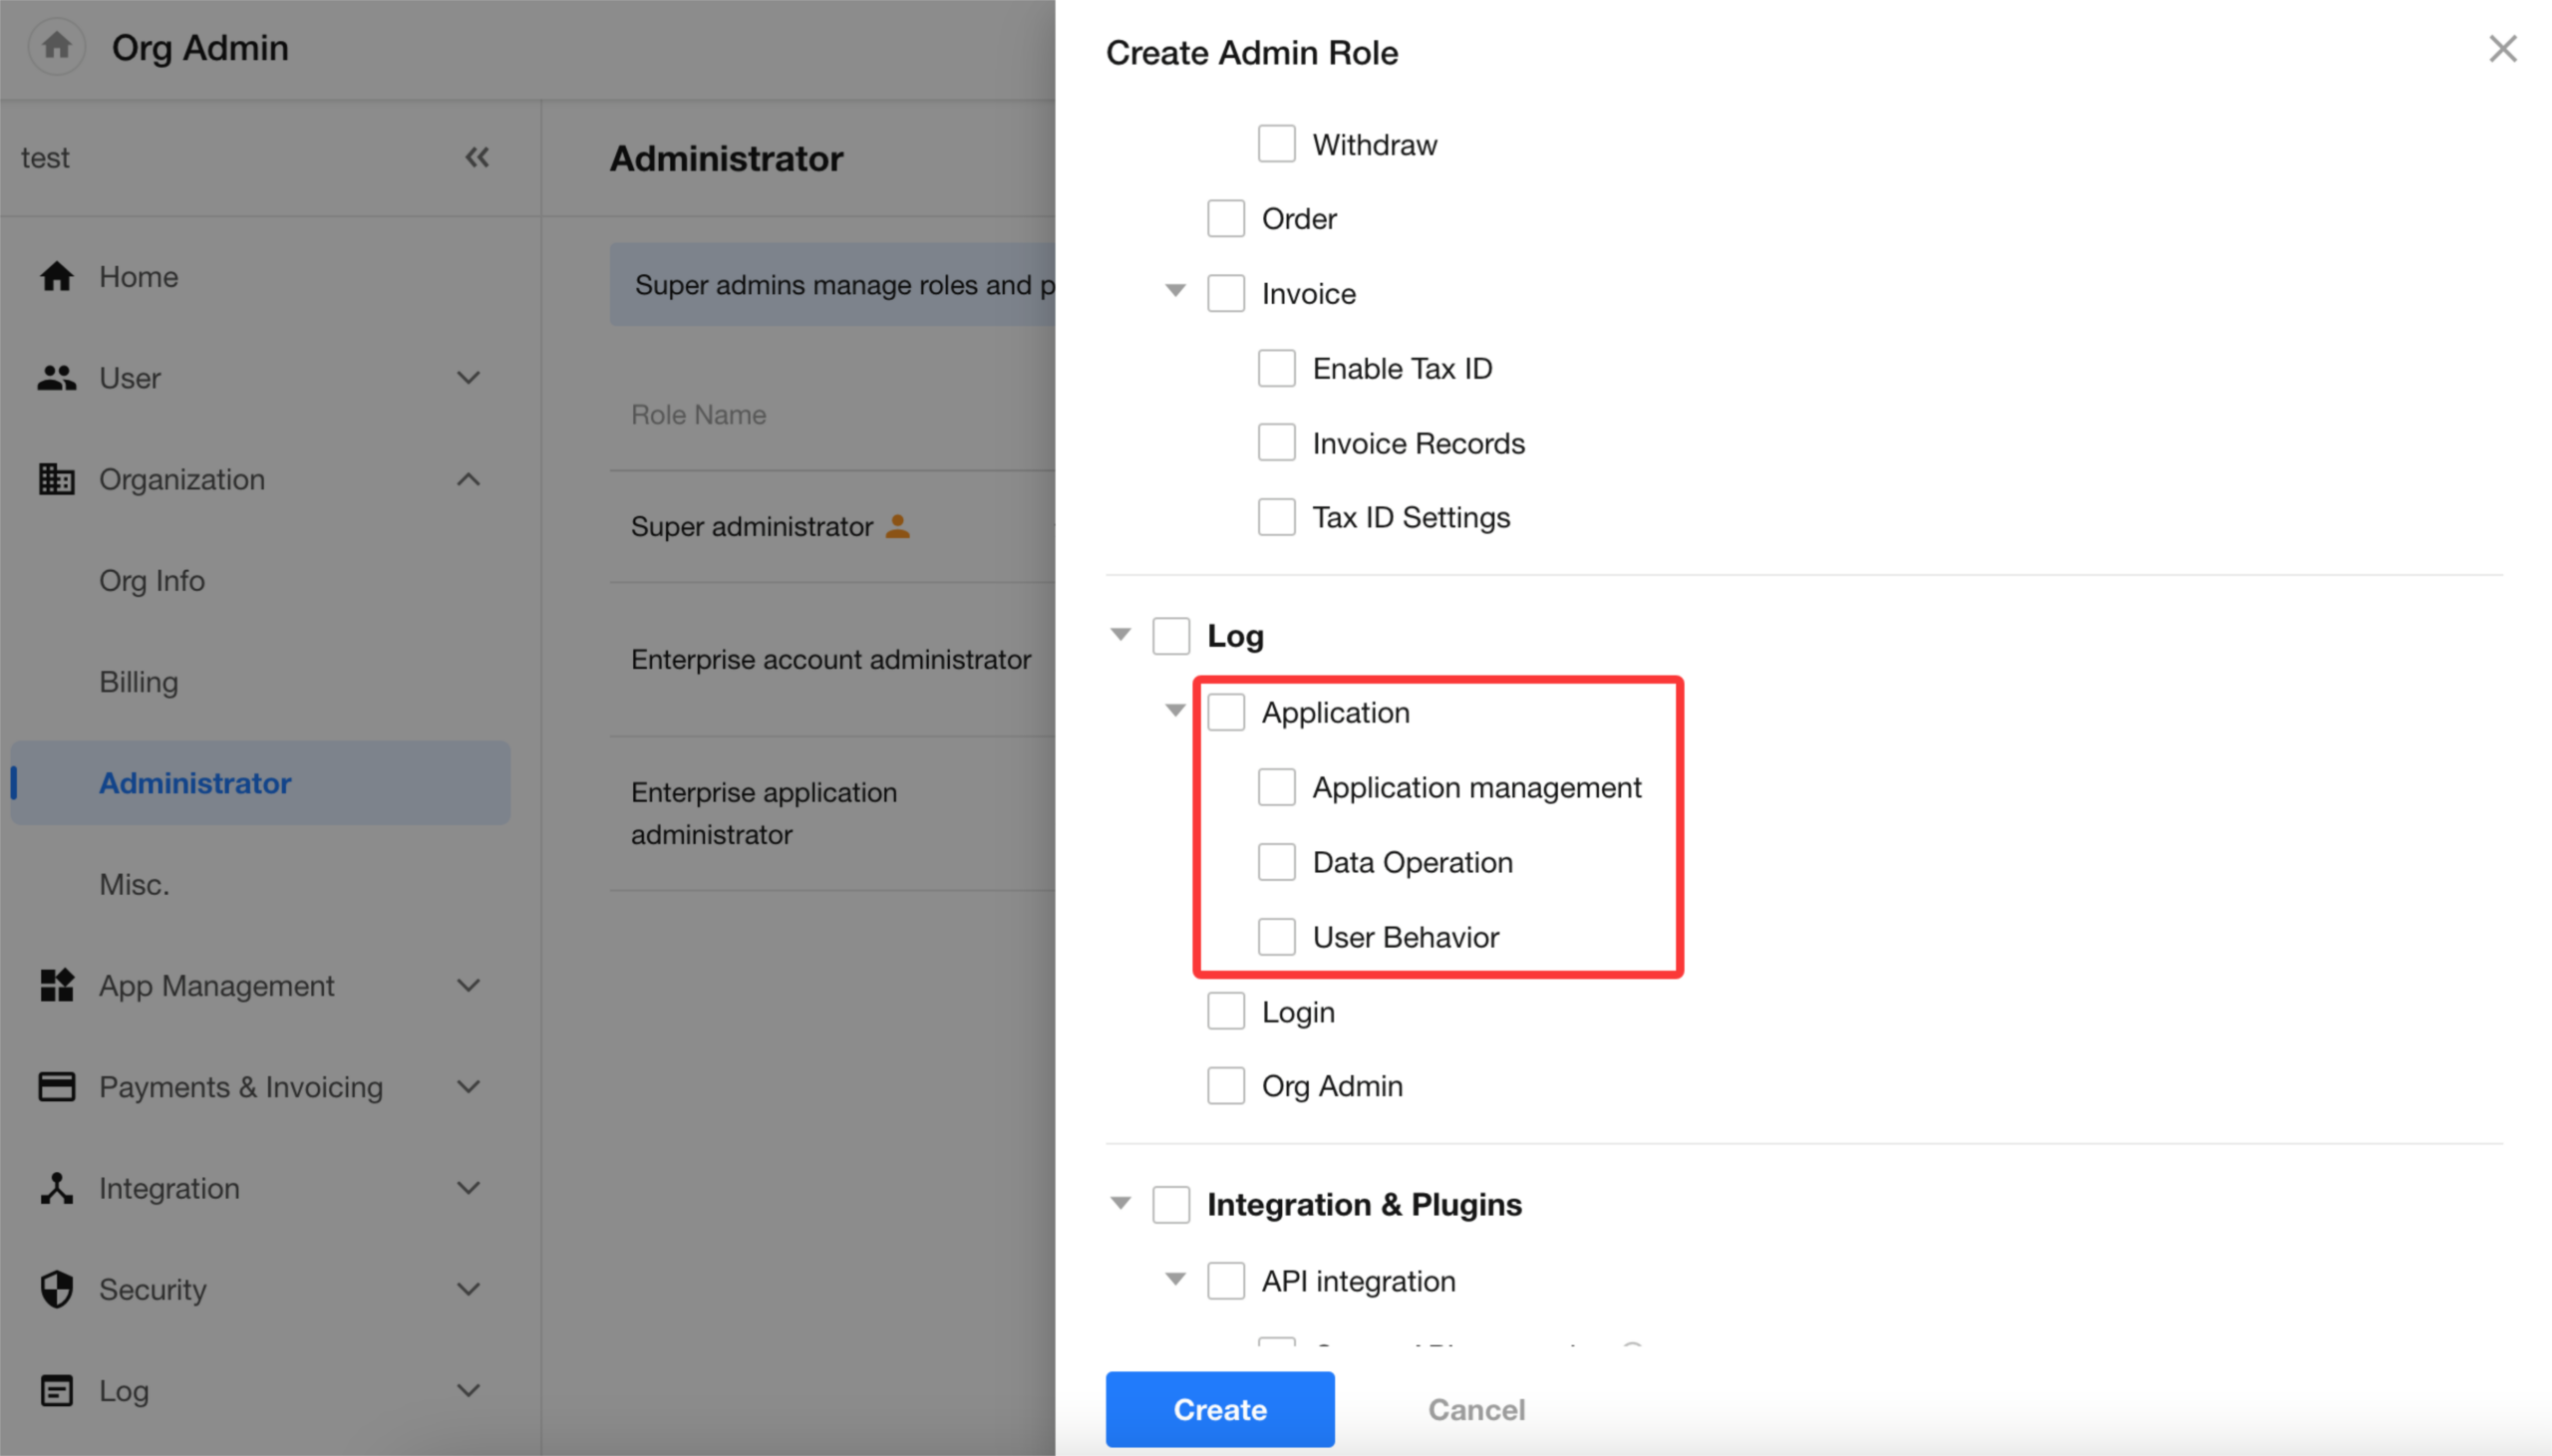
Task: Tick the Data Operation checkbox
Action: (1276, 862)
